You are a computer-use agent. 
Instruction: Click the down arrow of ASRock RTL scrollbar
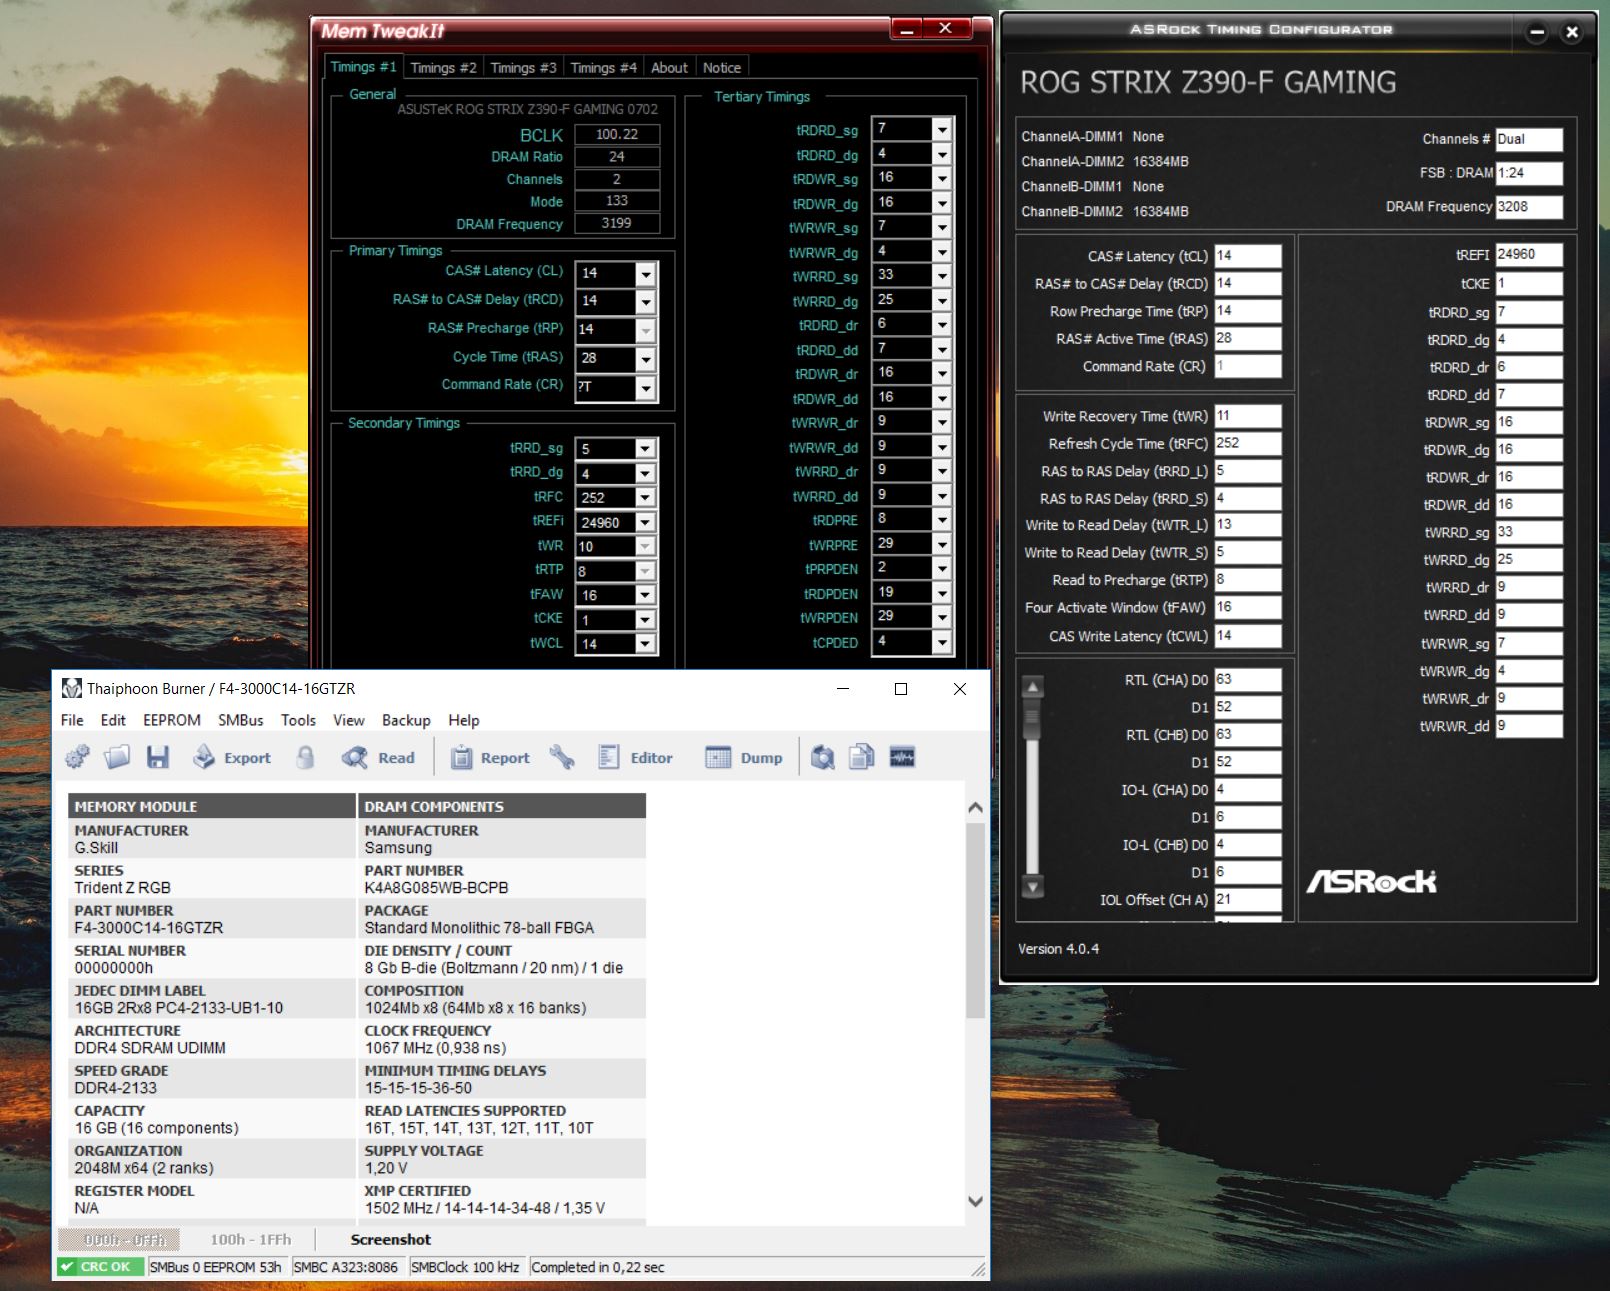click(x=1033, y=886)
